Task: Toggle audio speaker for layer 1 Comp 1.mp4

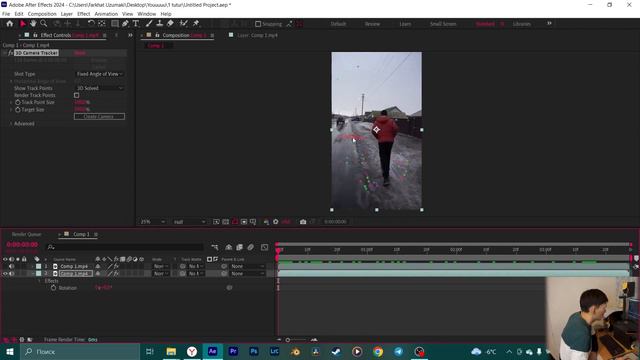Action: (x=11, y=266)
